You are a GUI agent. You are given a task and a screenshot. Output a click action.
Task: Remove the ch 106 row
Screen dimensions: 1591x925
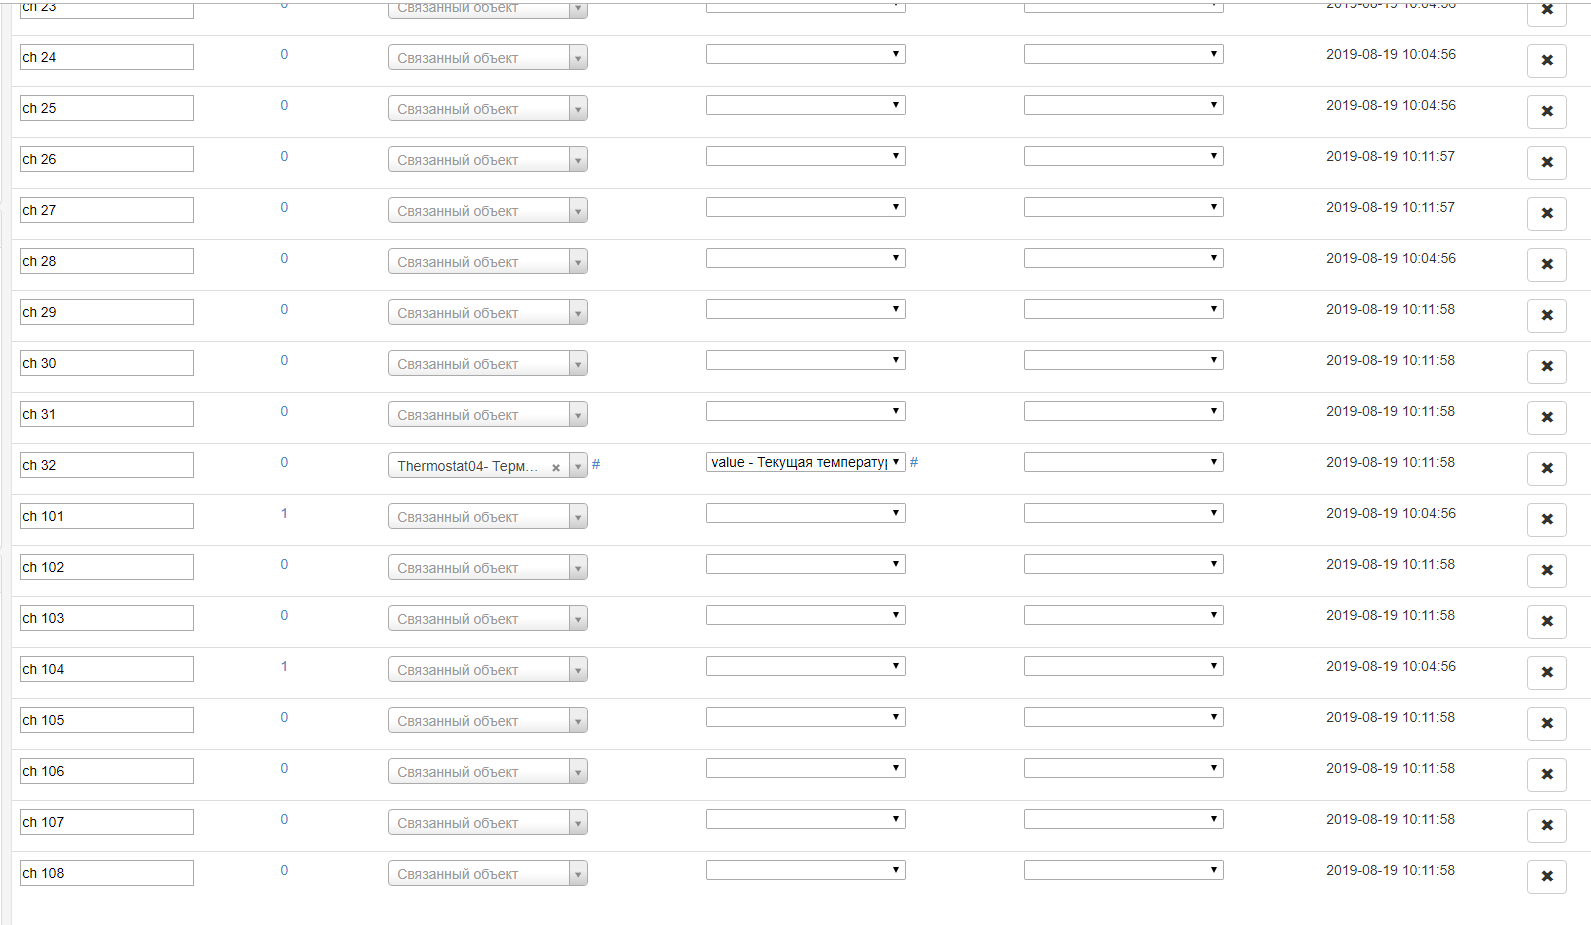click(x=1546, y=774)
